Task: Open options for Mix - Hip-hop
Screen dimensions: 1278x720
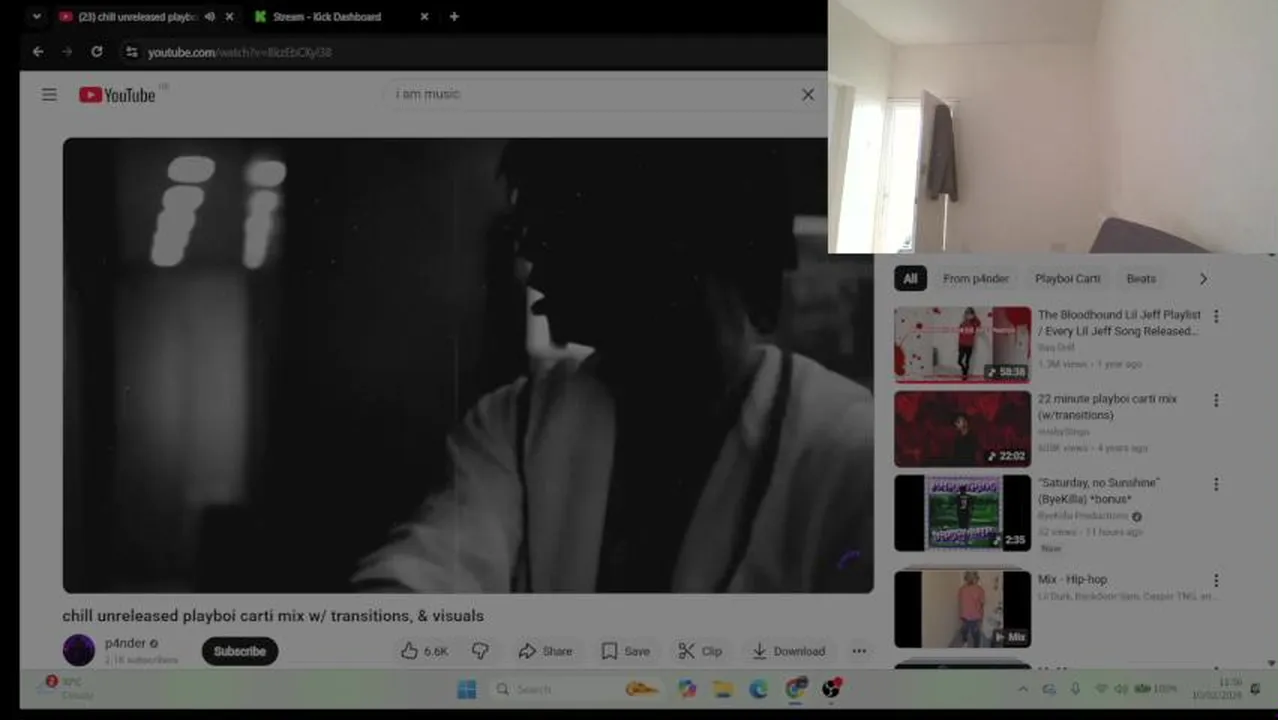Action: [x=1216, y=580]
